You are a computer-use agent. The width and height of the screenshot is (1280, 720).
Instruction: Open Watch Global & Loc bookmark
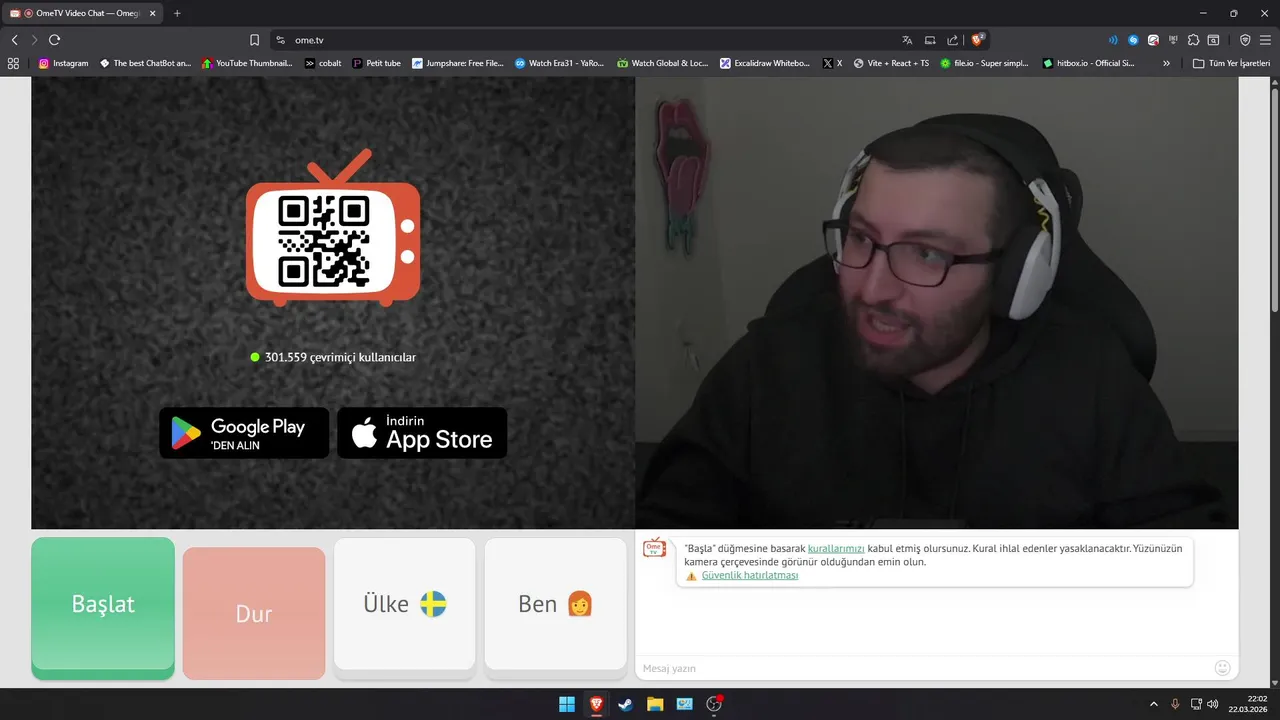pos(662,63)
